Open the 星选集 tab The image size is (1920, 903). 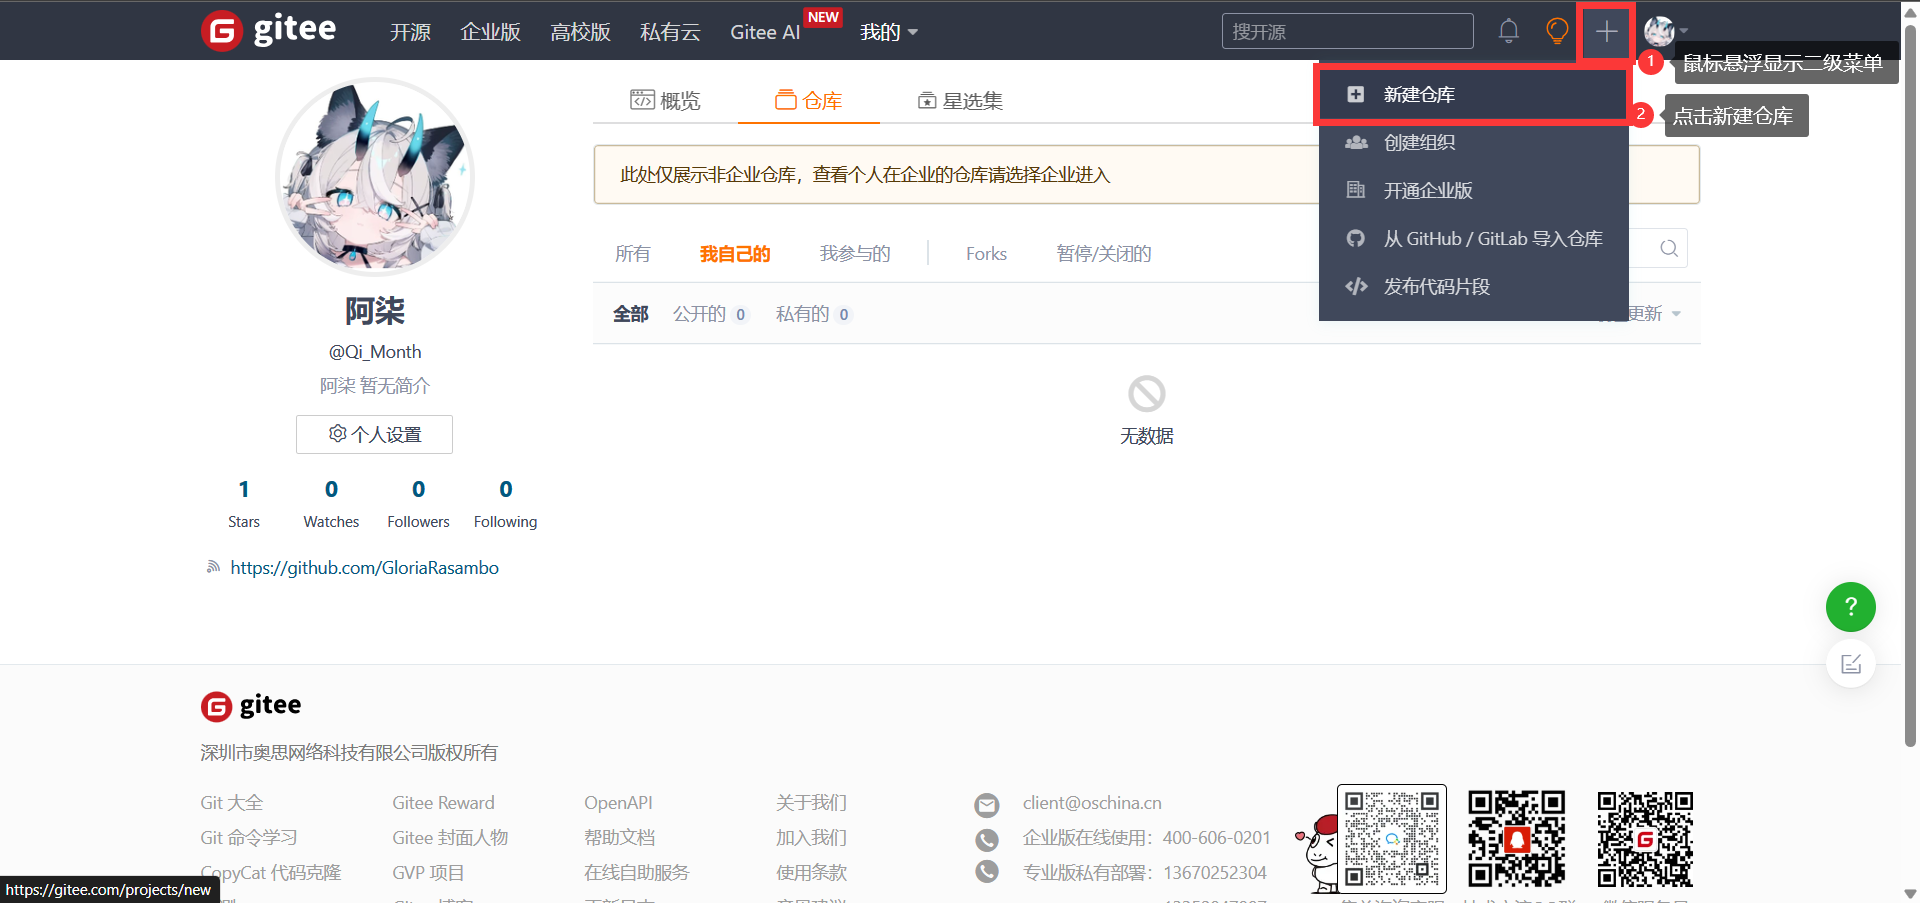click(960, 100)
